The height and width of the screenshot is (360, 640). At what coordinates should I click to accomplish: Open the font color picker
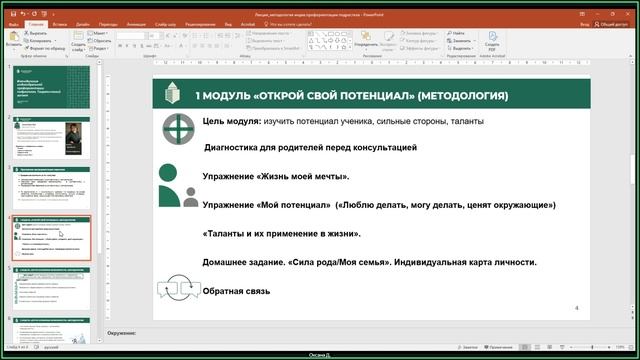pos(181,46)
